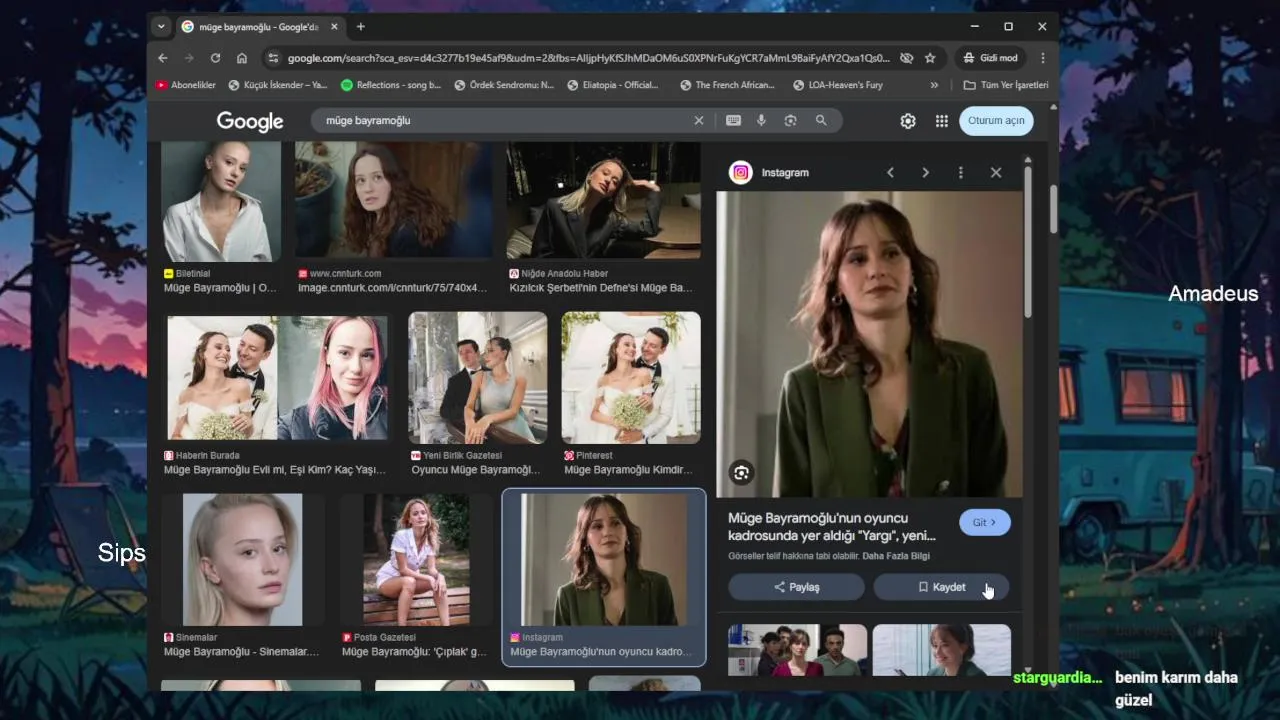Image resolution: width=1280 pixels, height=720 pixels.
Task: Open the on-screen keyboard input tool
Action: tap(733, 120)
